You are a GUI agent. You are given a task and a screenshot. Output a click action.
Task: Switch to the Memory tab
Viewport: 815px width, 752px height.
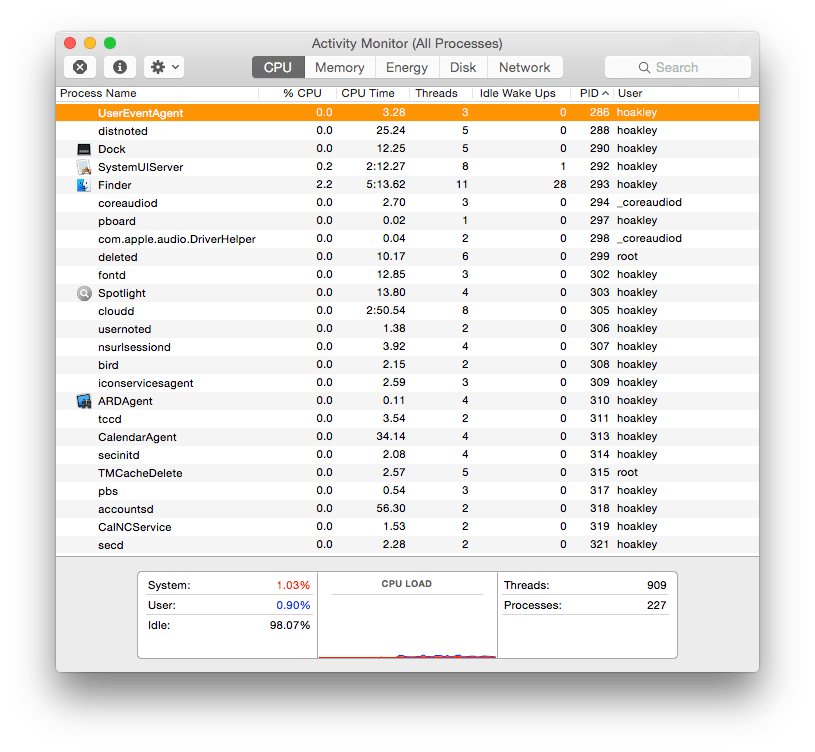pyautogui.click(x=339, y=67)
